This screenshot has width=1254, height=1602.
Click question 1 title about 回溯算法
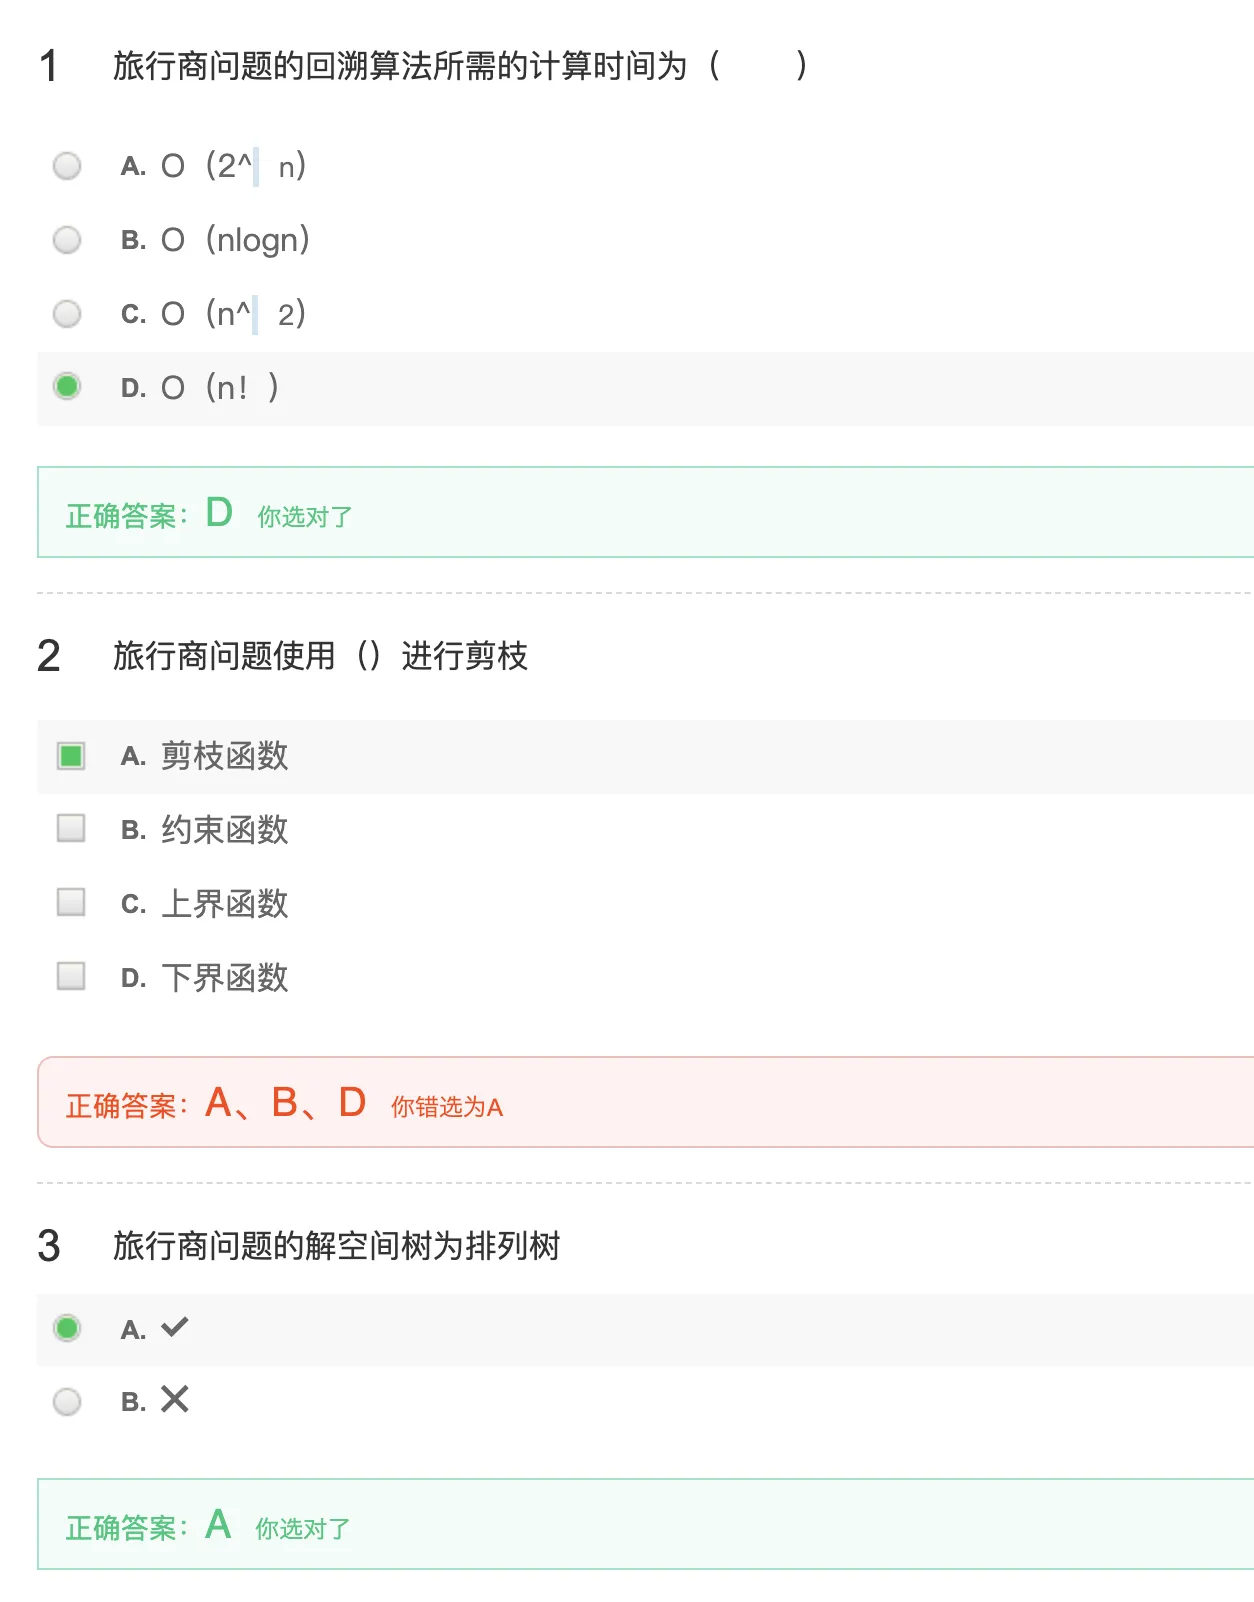click(x=460, y=66)
